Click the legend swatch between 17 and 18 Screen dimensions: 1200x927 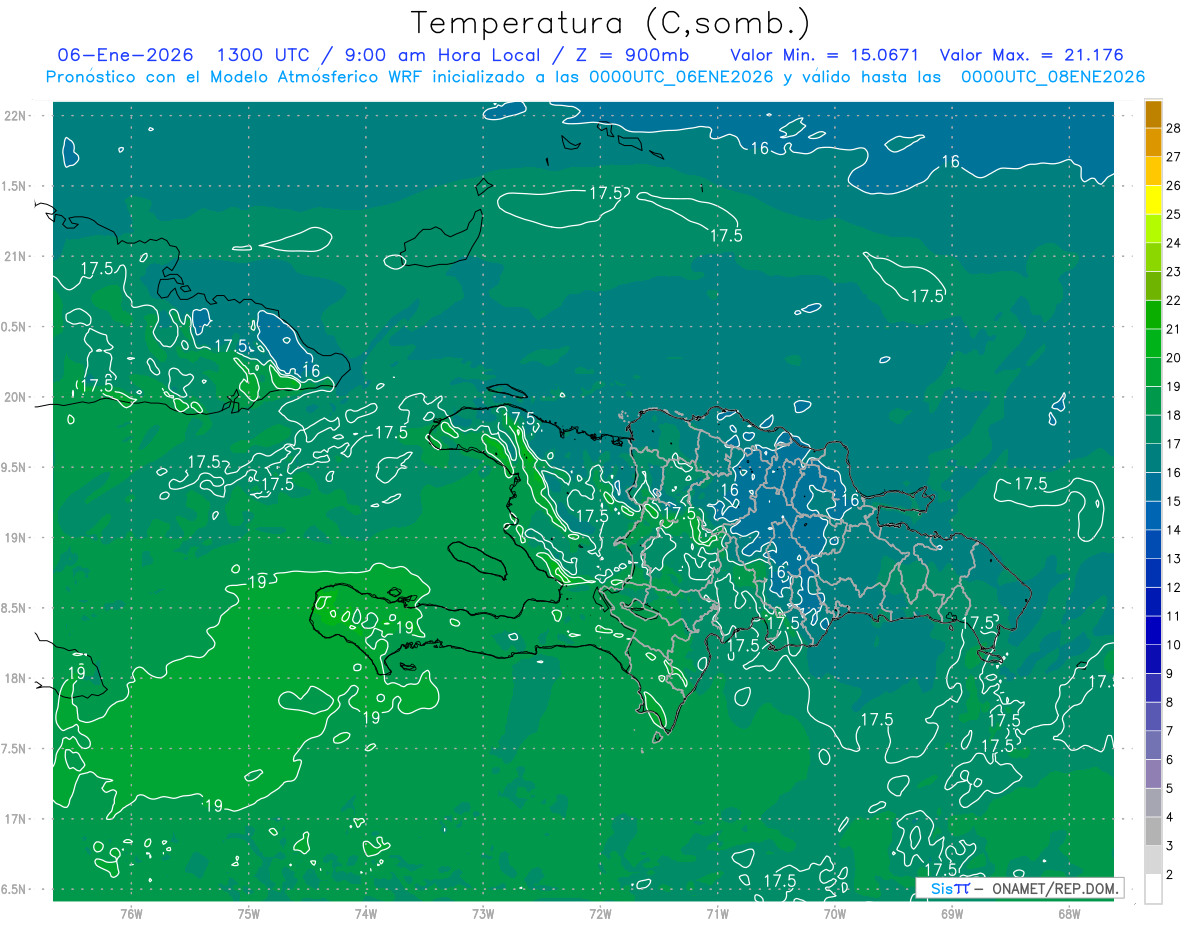pyautogui.click(x=1153, y=429)
